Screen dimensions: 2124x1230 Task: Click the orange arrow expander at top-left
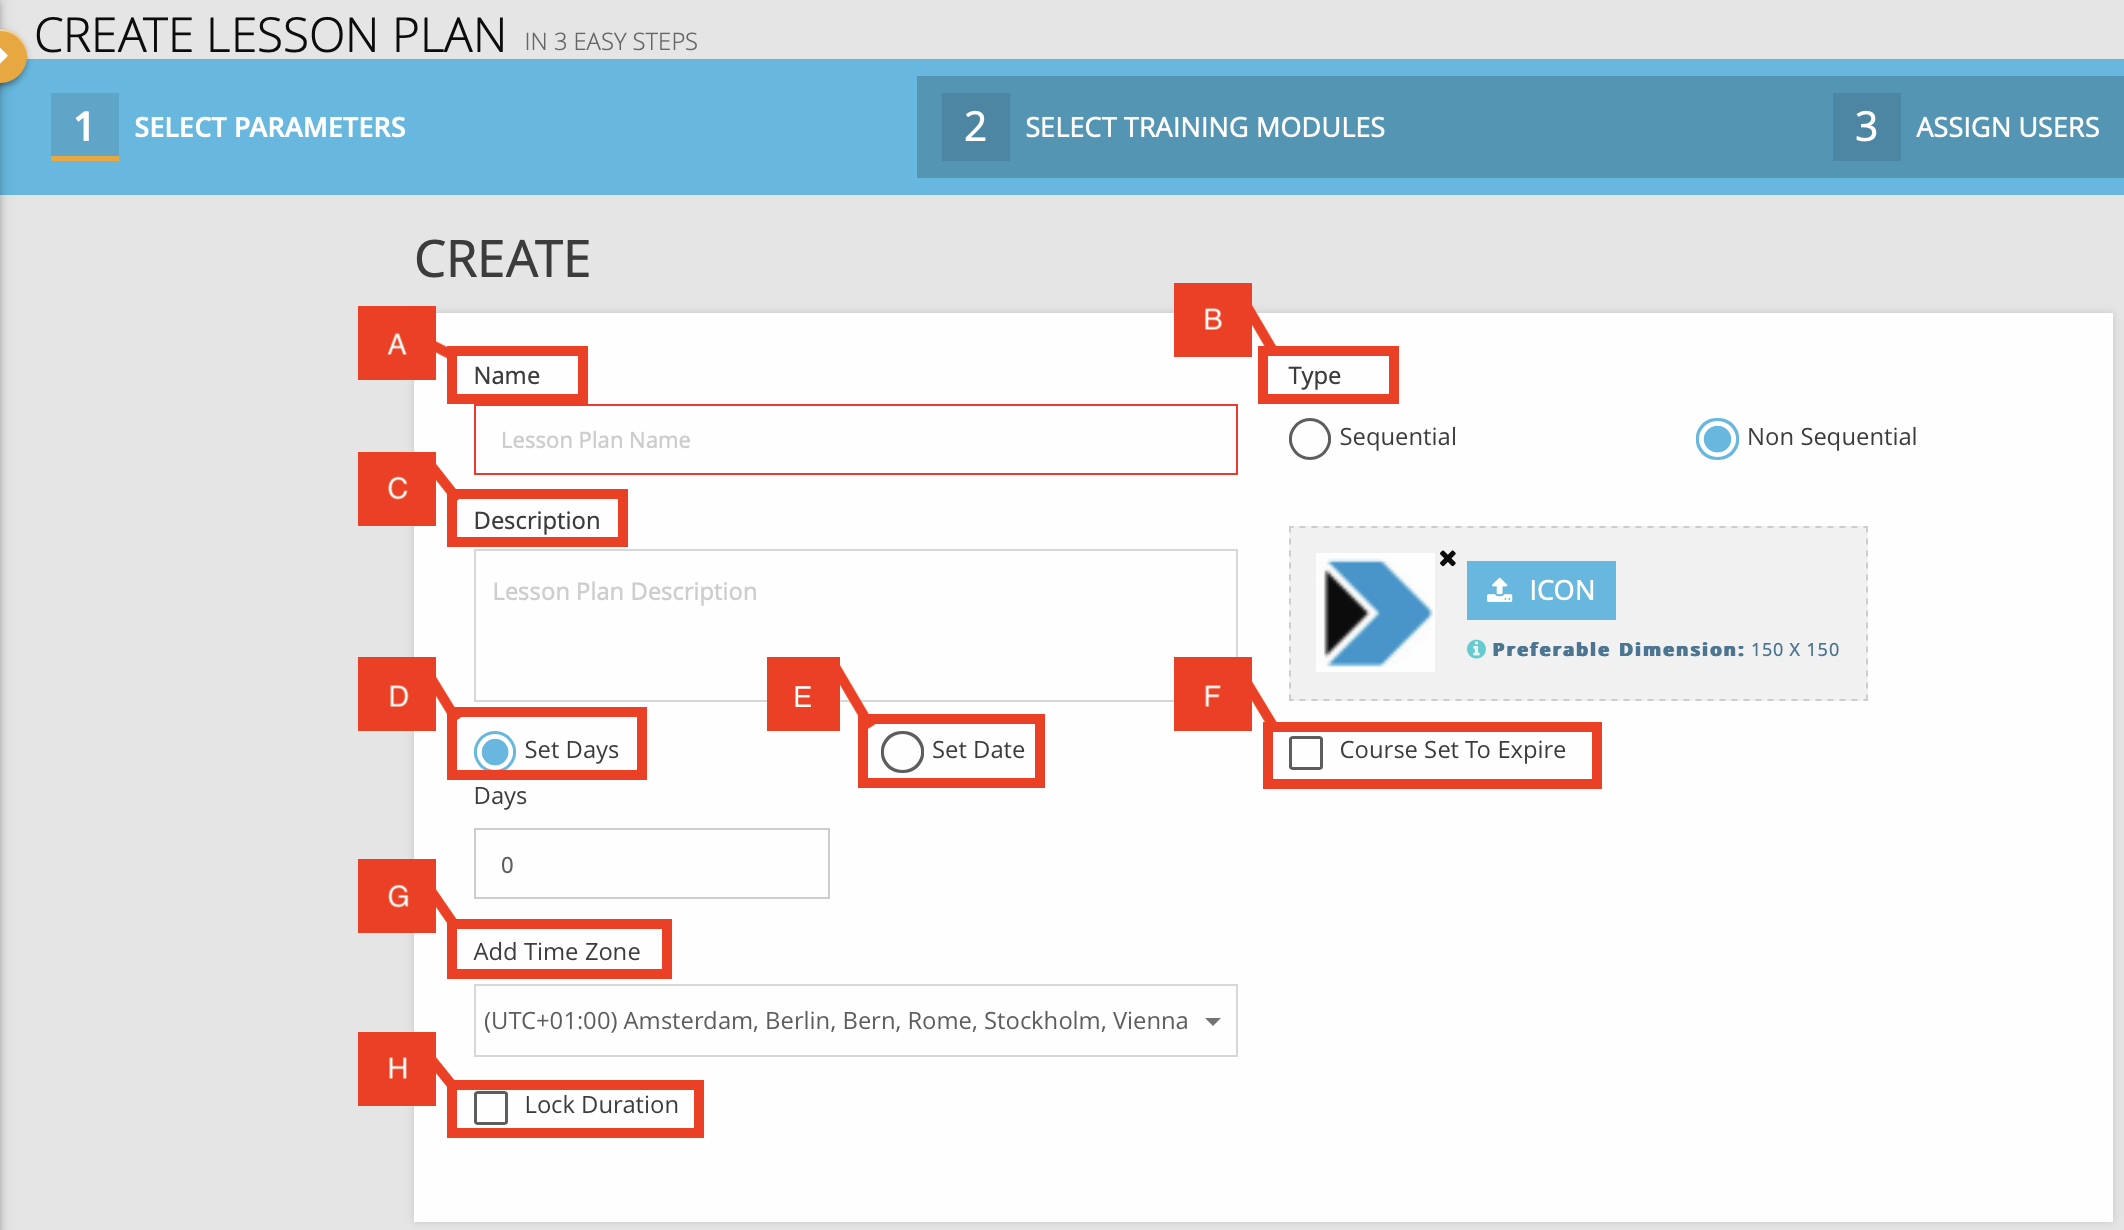[9, 56]
